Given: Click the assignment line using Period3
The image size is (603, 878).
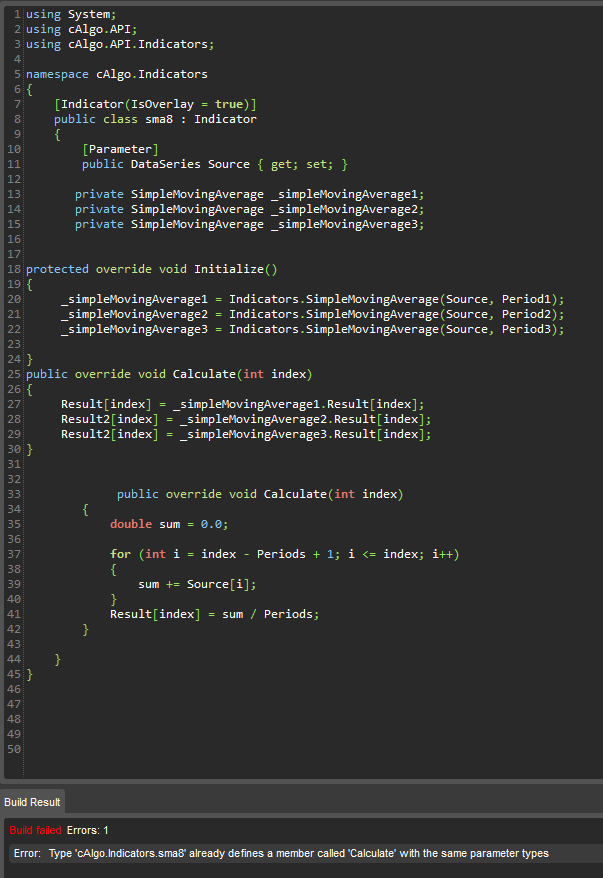Looking at the screenshot, I should click(x=312, y=329).
